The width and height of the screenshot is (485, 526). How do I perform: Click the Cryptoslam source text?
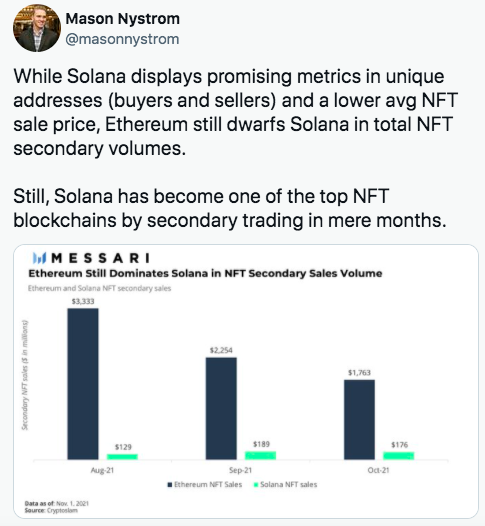tap(62, 510)
